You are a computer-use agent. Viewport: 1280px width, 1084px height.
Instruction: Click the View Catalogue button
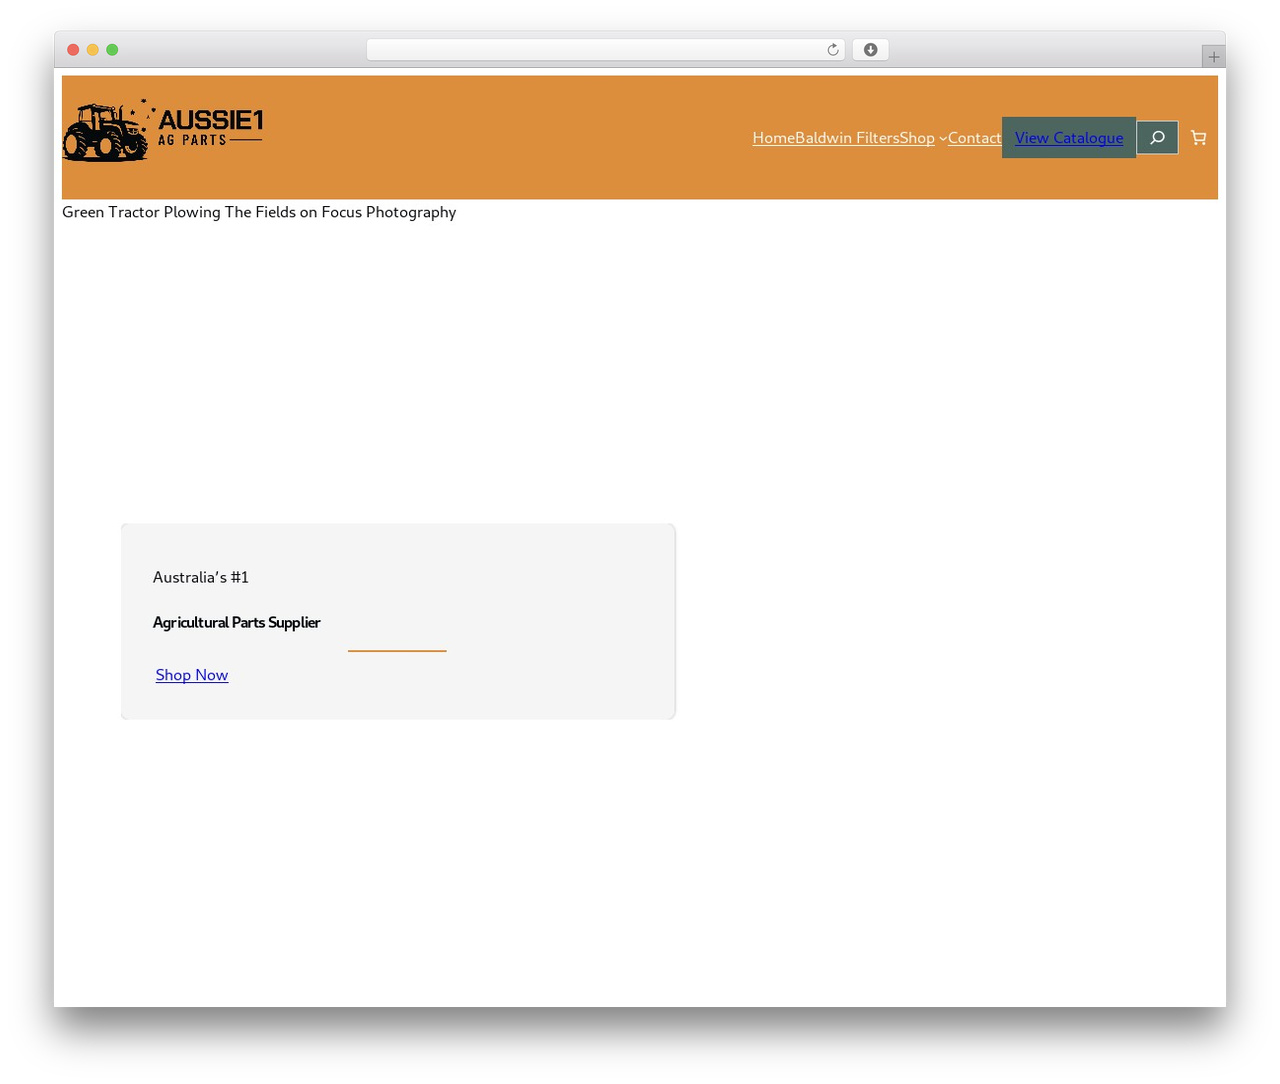click(x=1069, y=138)
